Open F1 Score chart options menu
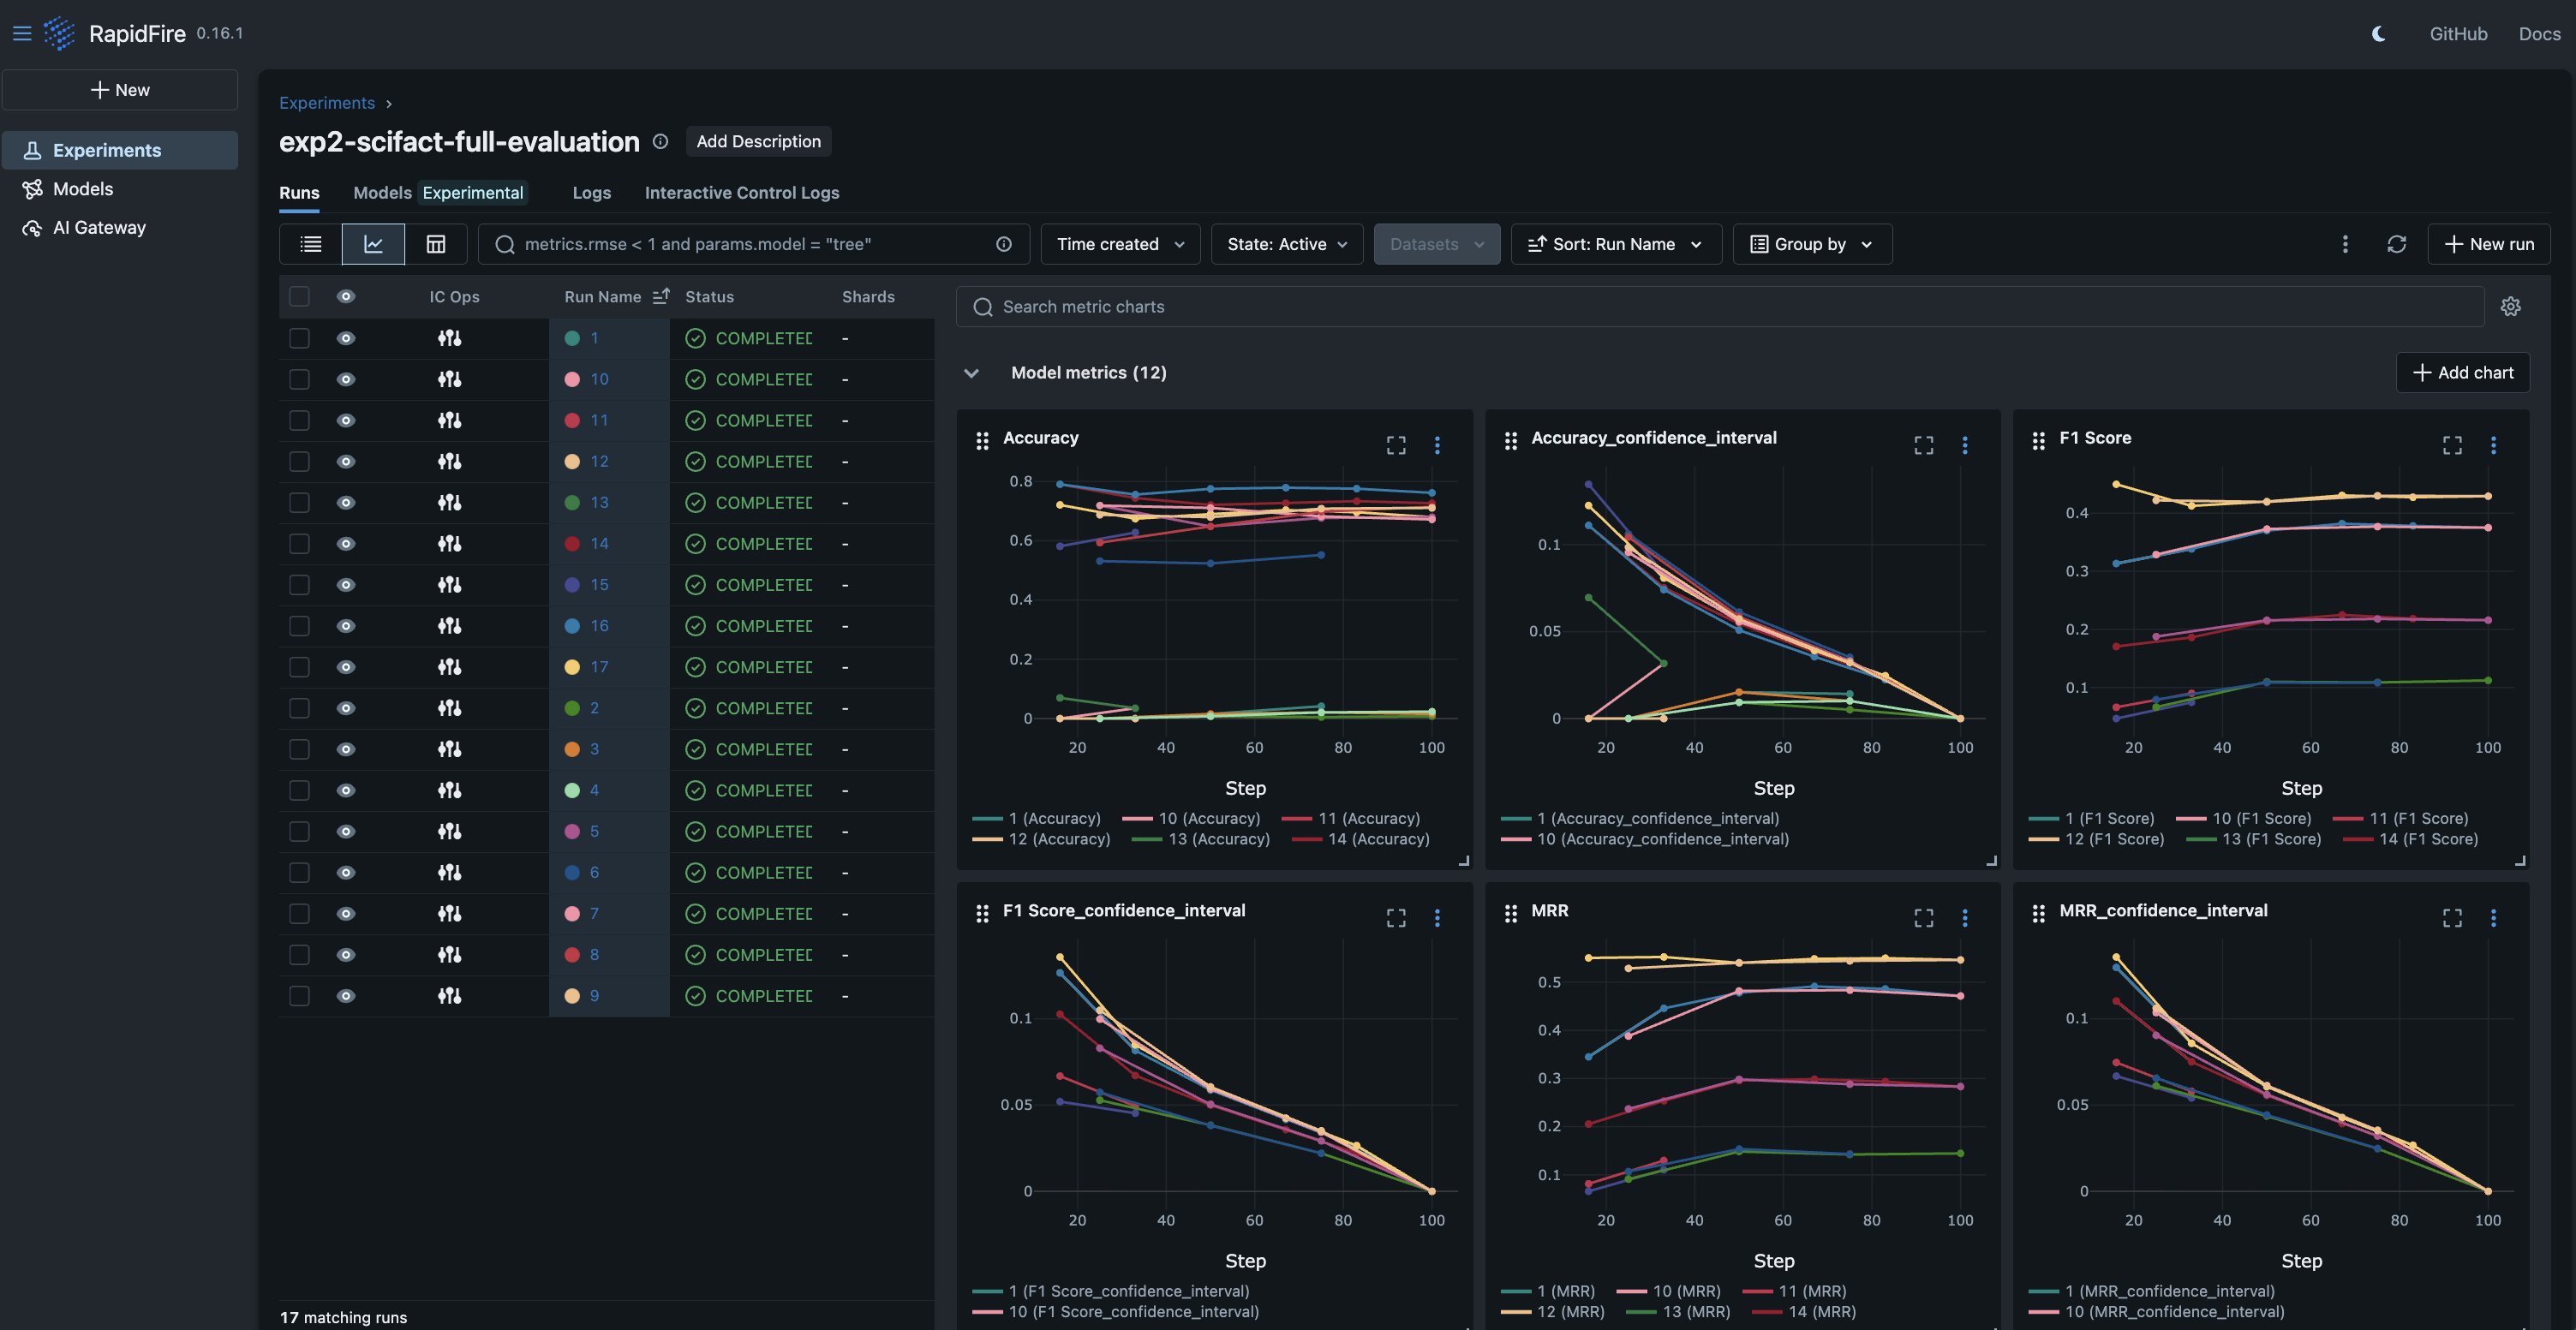Viewport: 2576px width, 1330px height. [x=2493, y=445]
